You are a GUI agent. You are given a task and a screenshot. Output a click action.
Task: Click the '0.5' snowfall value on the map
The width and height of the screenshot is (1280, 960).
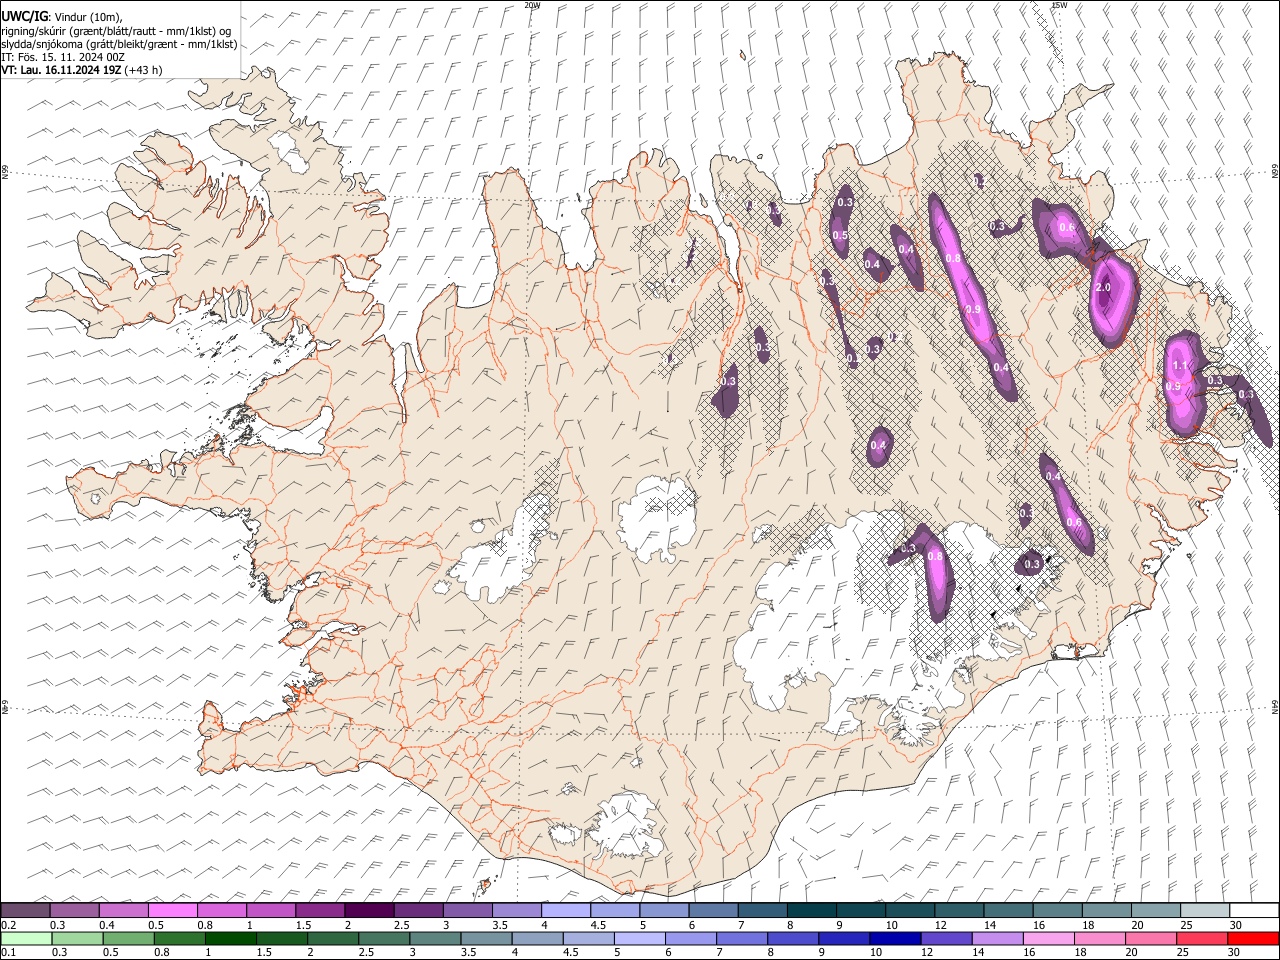coord(840,236)
